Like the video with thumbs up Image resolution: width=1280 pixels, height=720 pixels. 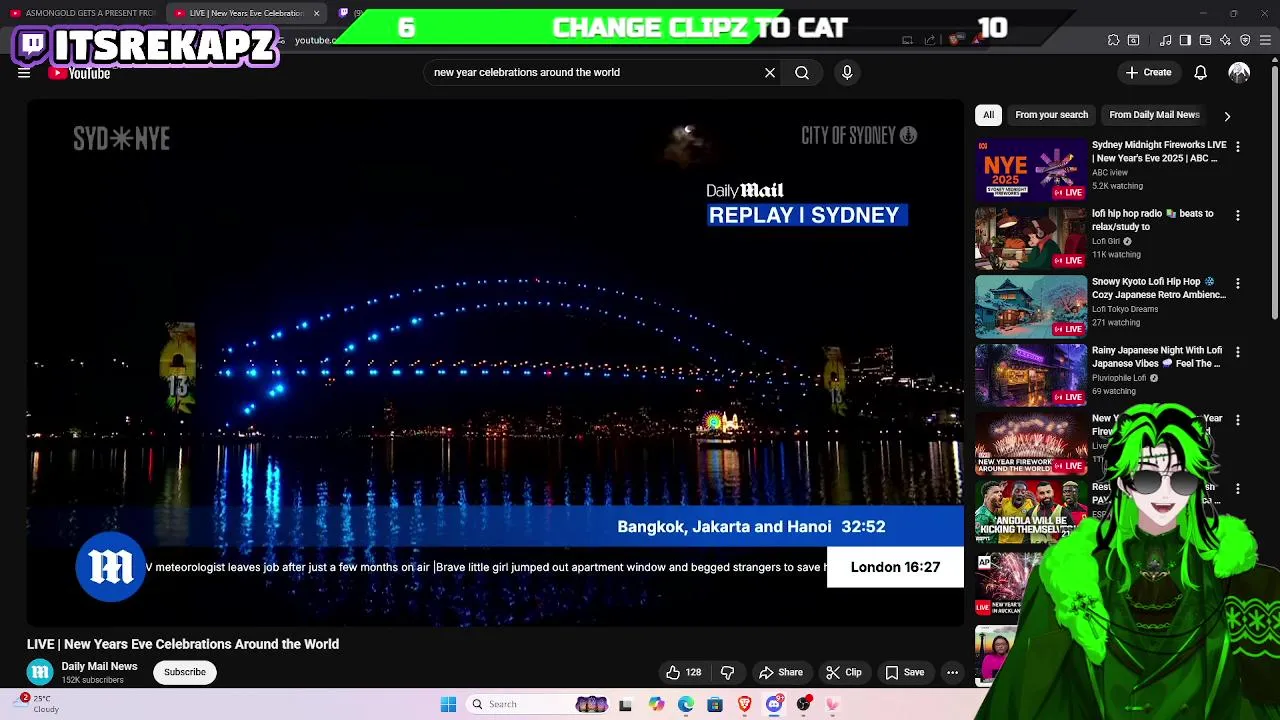click(684, 673)
